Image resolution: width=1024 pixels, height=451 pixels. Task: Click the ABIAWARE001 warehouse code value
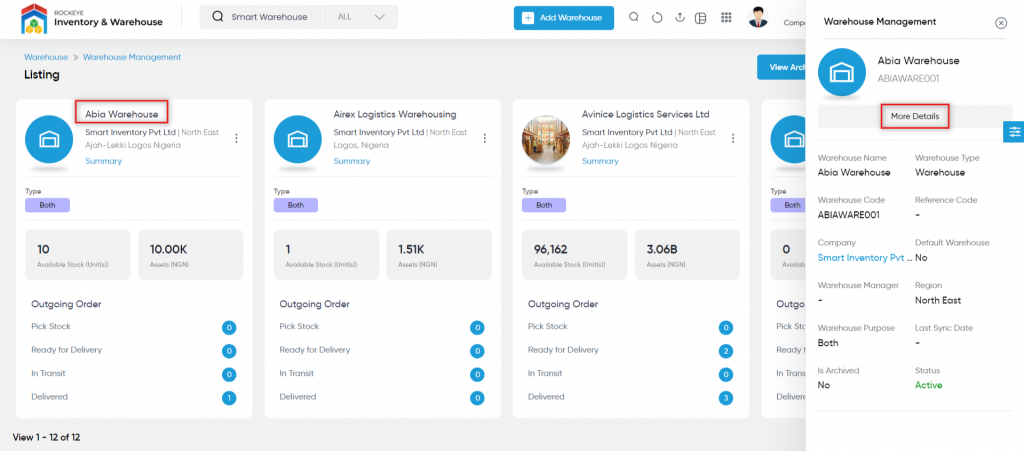(x=851, y=215)
